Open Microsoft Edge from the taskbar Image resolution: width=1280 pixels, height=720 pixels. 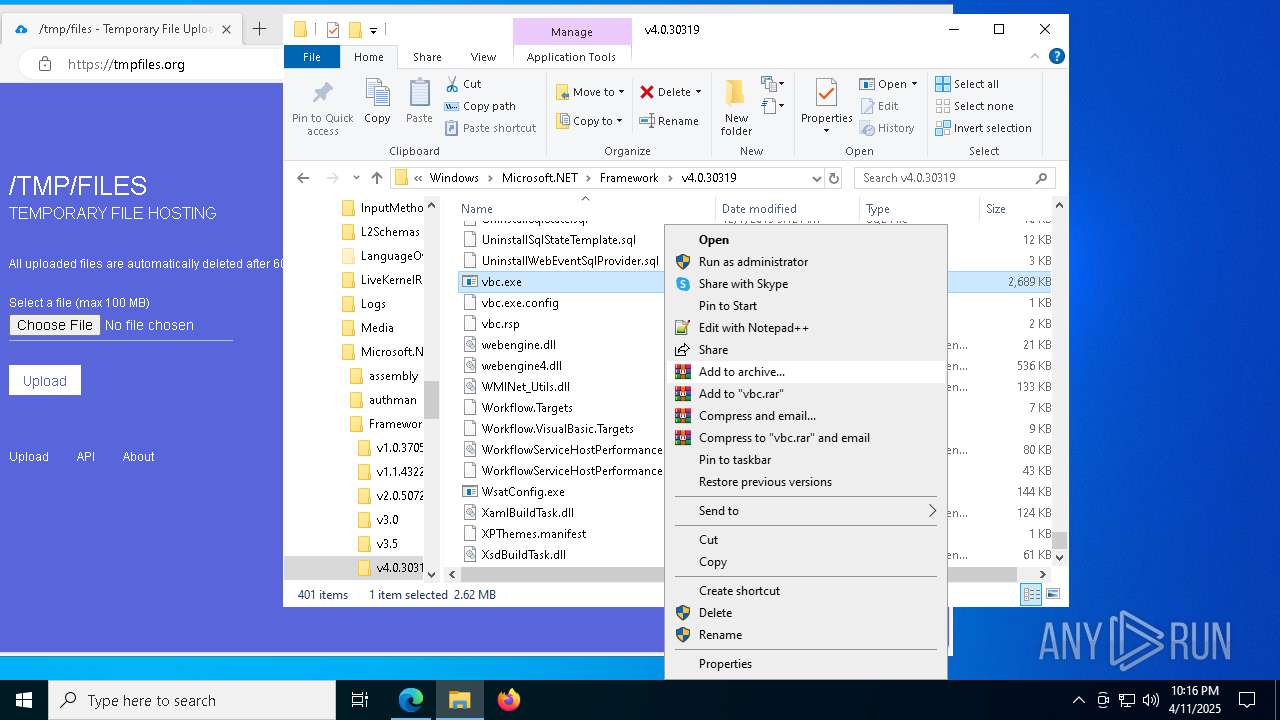pyautogui.click(x=411, y=700)
